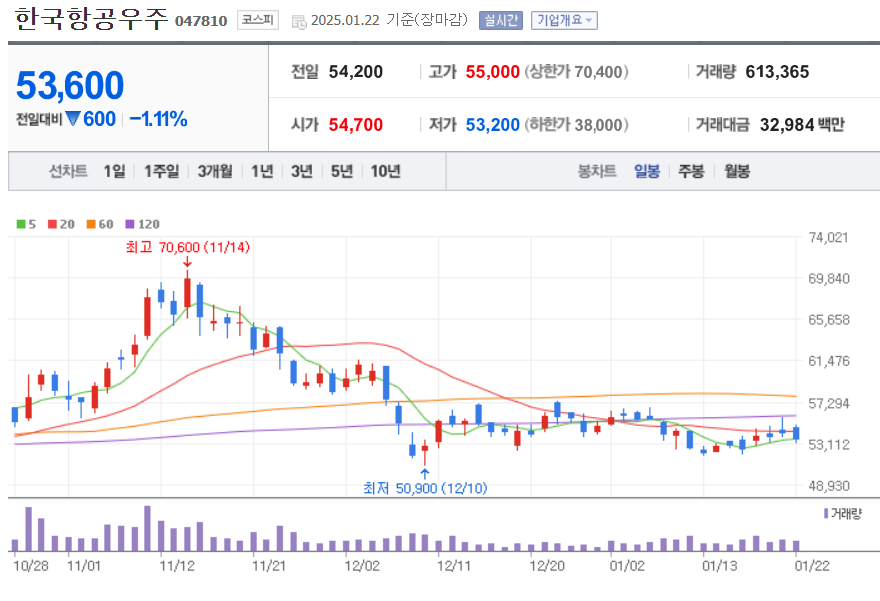Click the 시가 value 54,700
The image size is (880, 601).
pyautogui.click(x=356, y=125)
